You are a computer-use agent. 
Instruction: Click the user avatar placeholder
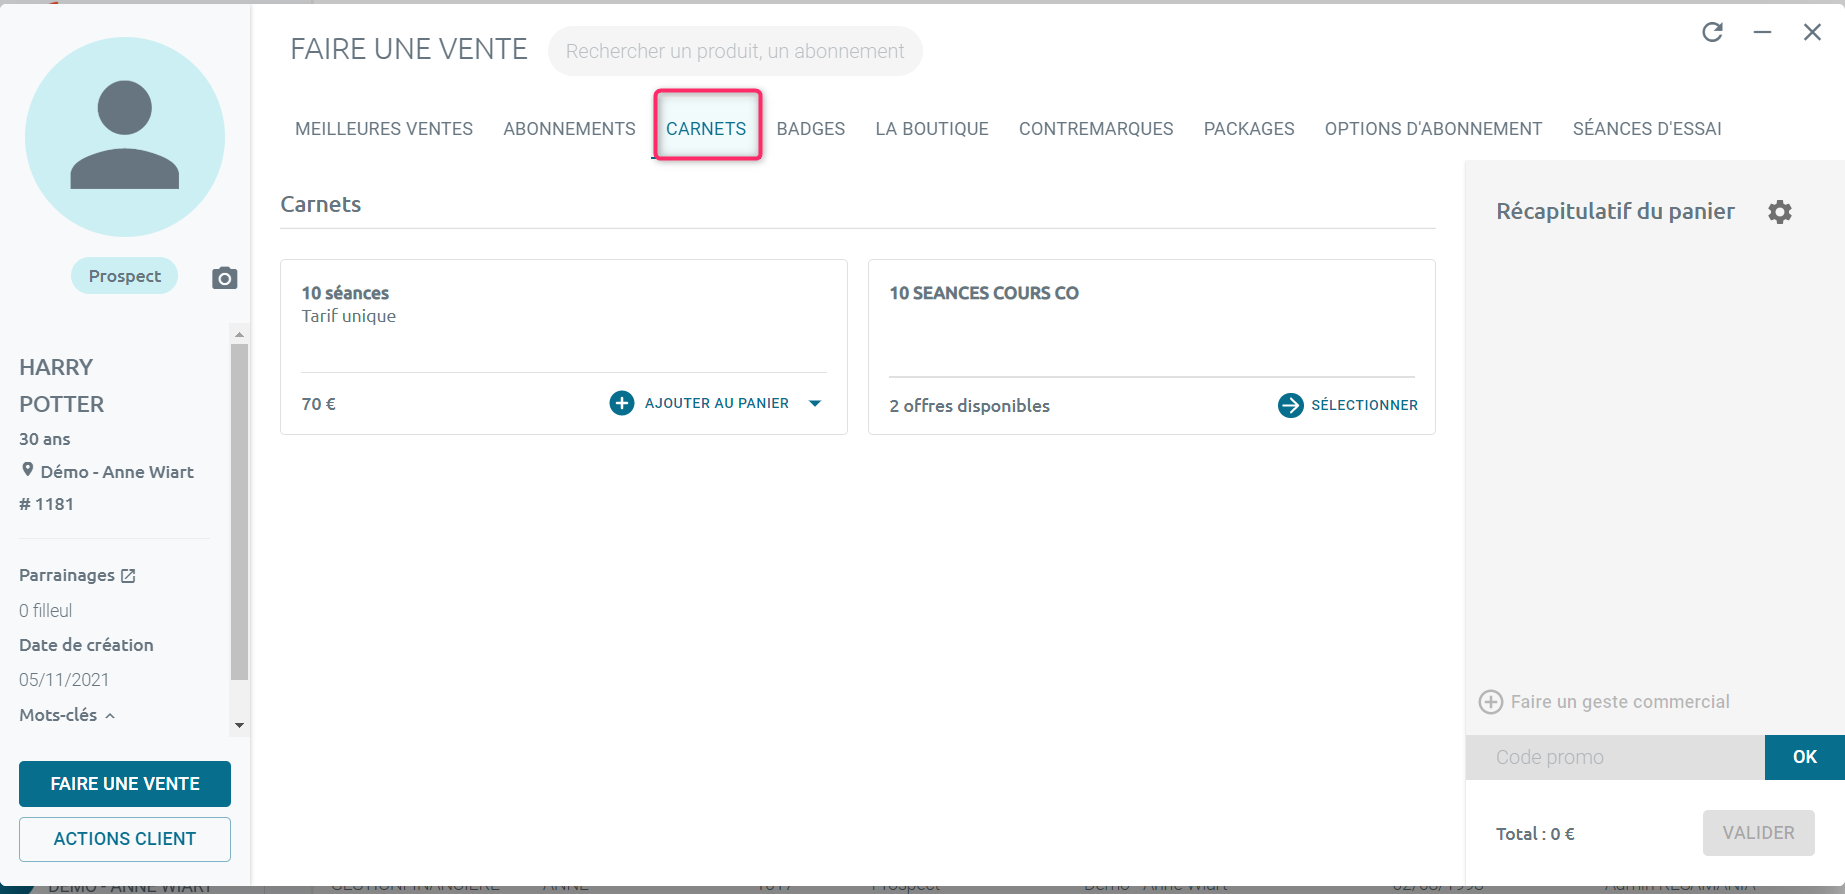[x=125, y=137]
